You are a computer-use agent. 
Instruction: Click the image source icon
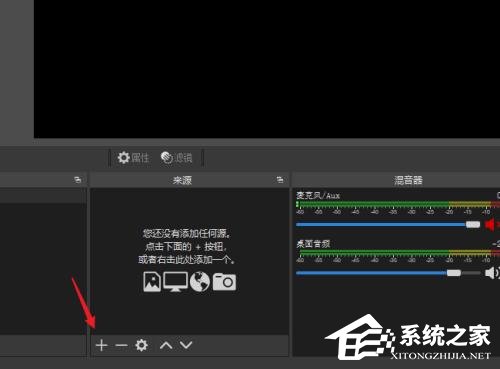point(152,282)
